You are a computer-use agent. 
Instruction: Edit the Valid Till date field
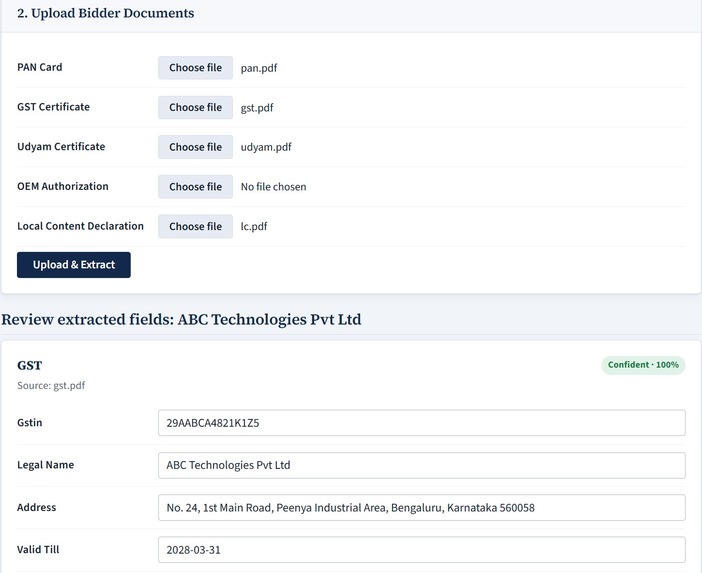point(421,550)
